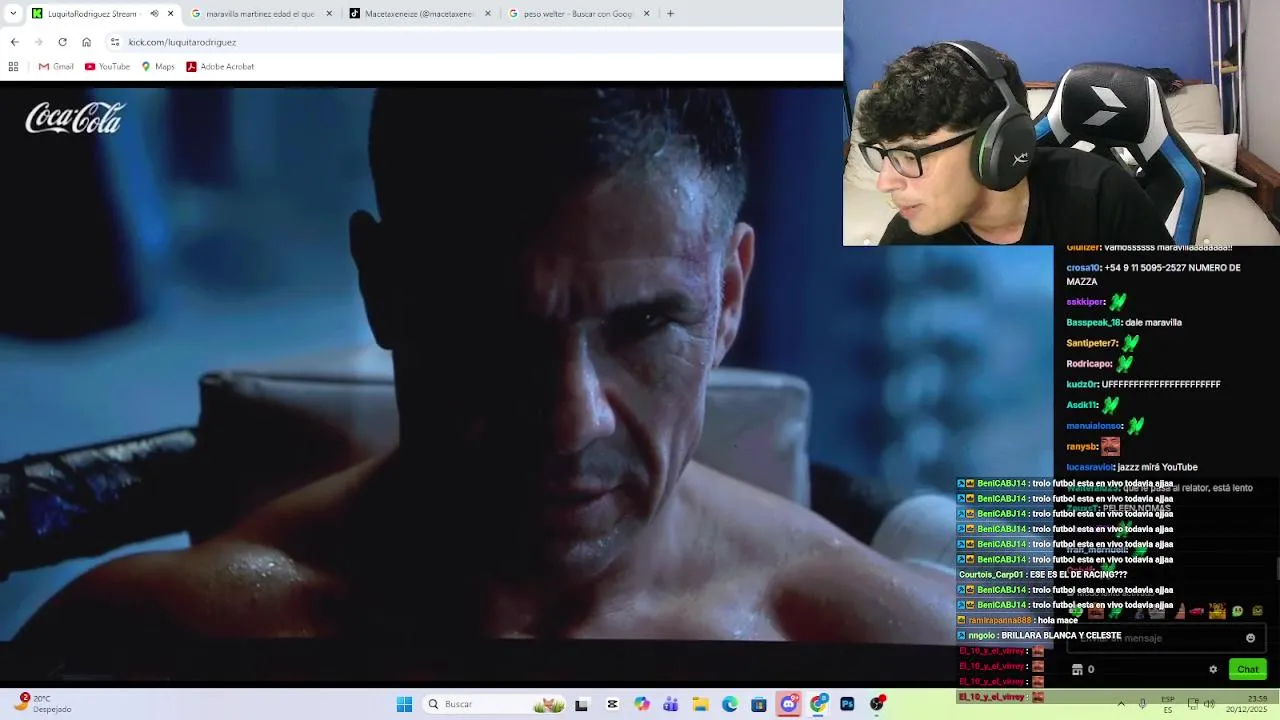Reload the kick.com page
This screenshot has height=720, width=1280.
[x=62, y=42]
